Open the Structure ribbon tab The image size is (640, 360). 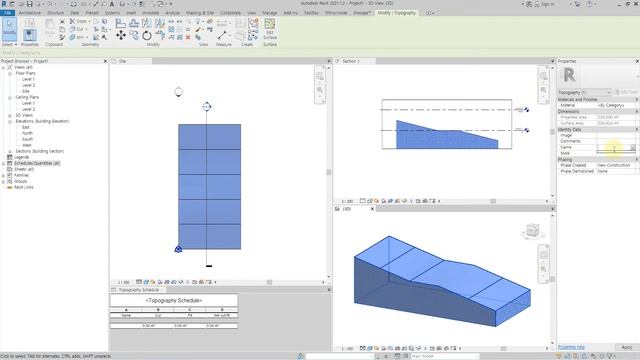coord(56,13)
